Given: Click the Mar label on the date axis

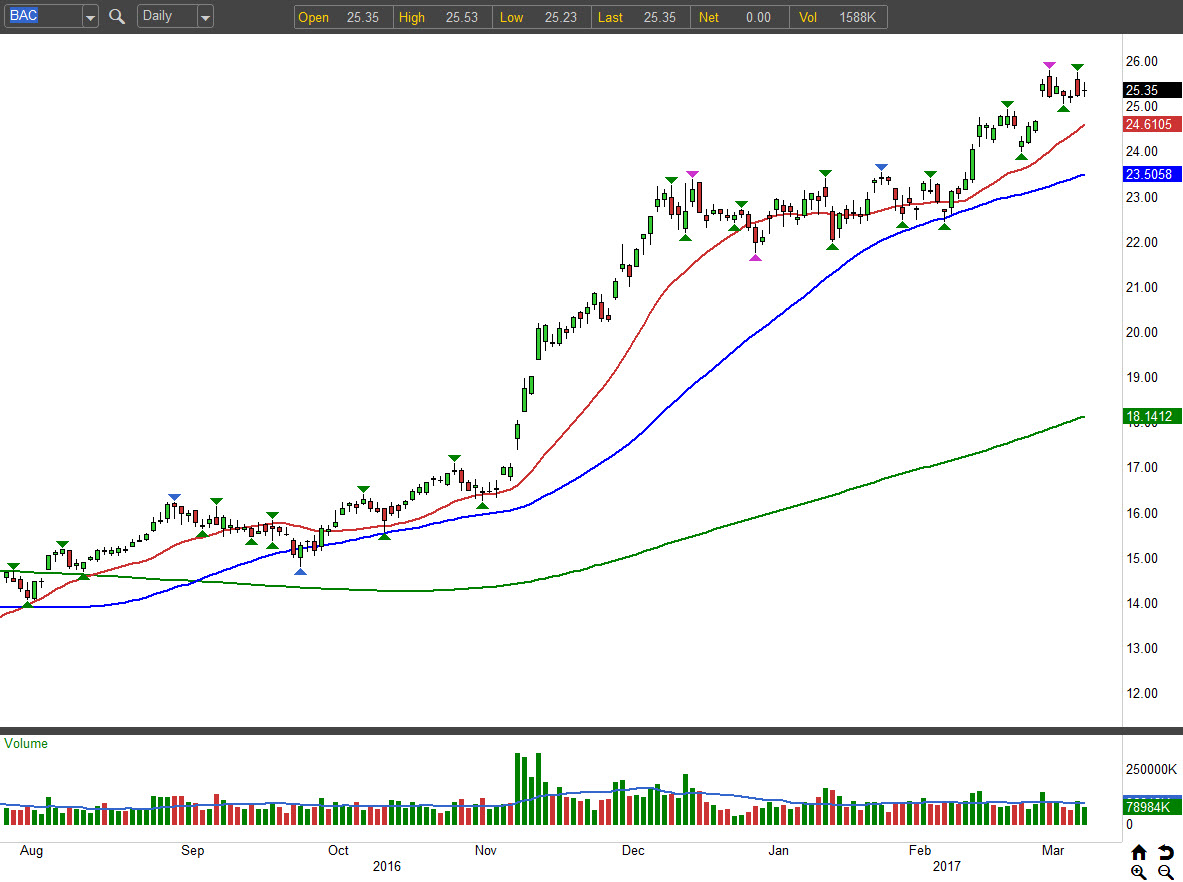Looking at the screenshot, I should pyautogui.click(x=1052, y=850).
